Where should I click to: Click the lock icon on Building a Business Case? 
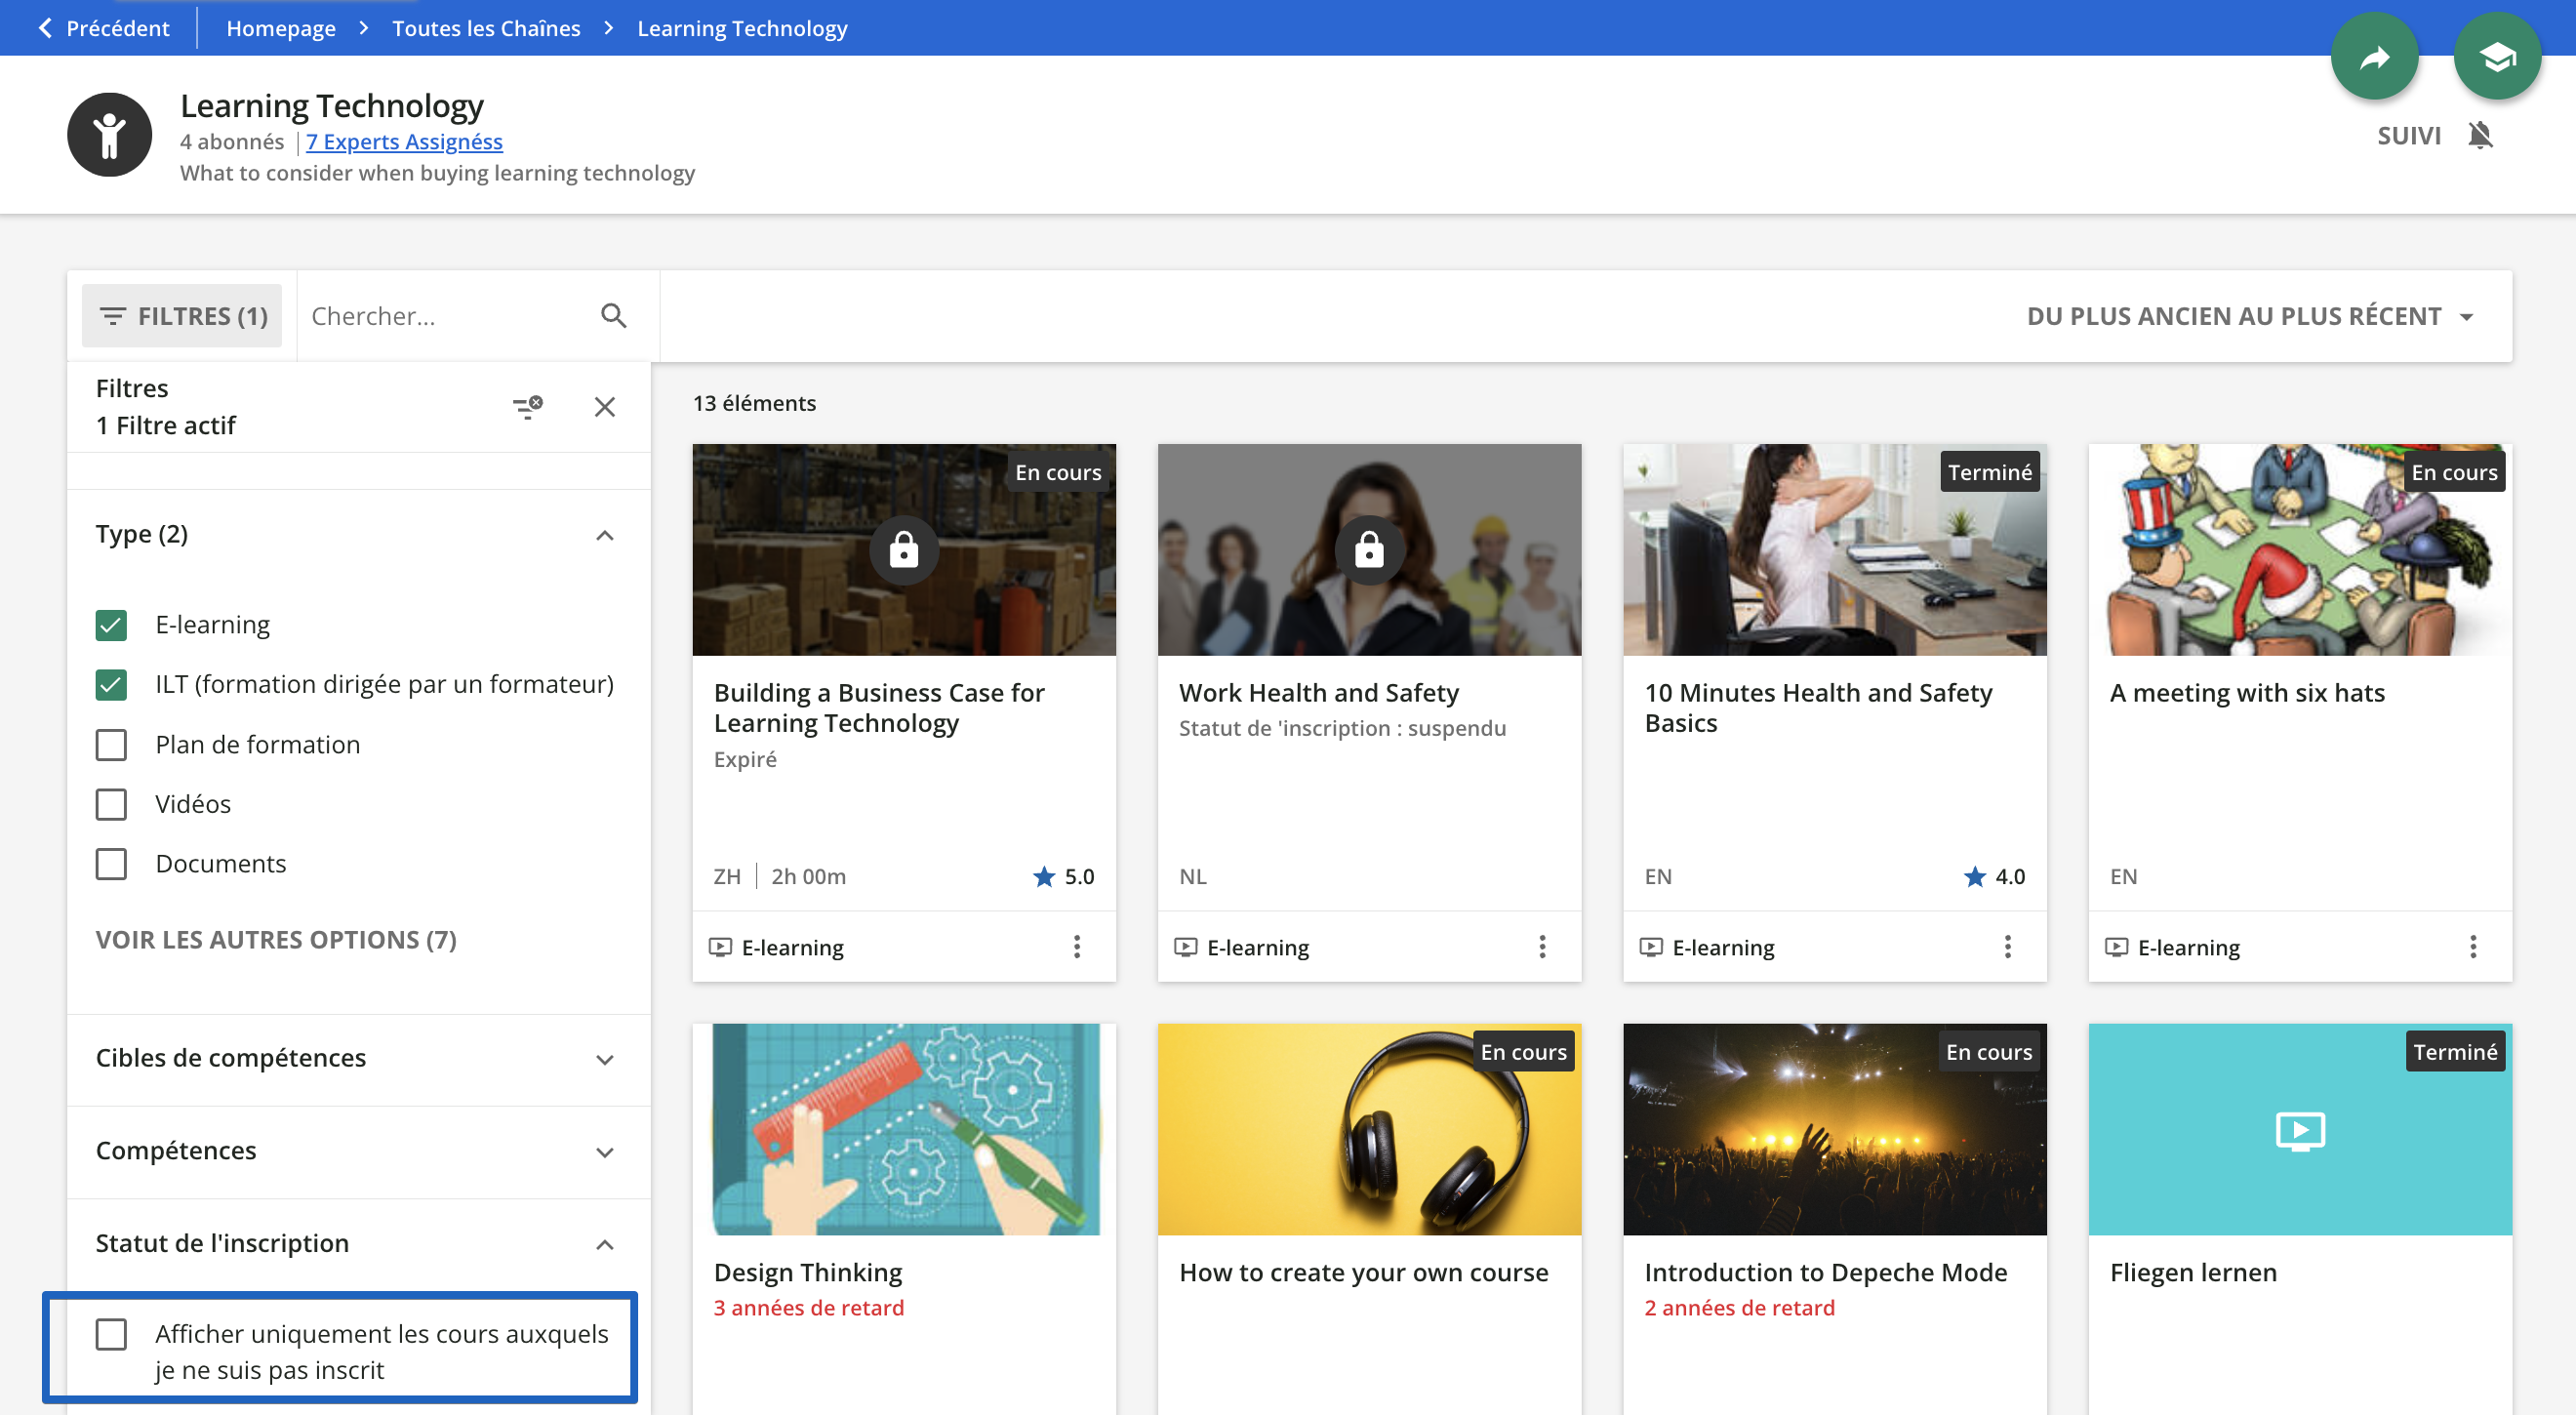coord(903,550)
